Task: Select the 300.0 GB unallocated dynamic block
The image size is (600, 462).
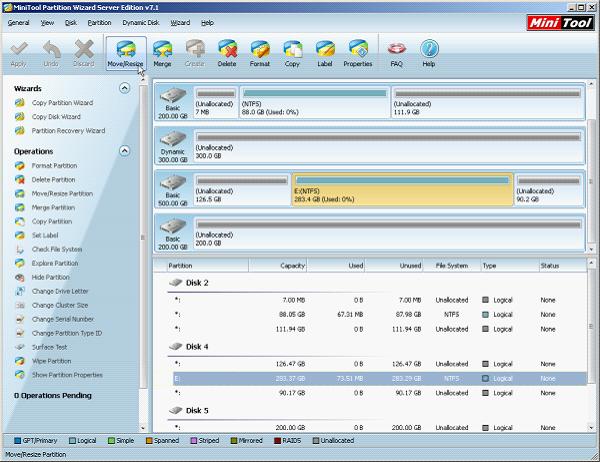Action: [x=389, y=146]
